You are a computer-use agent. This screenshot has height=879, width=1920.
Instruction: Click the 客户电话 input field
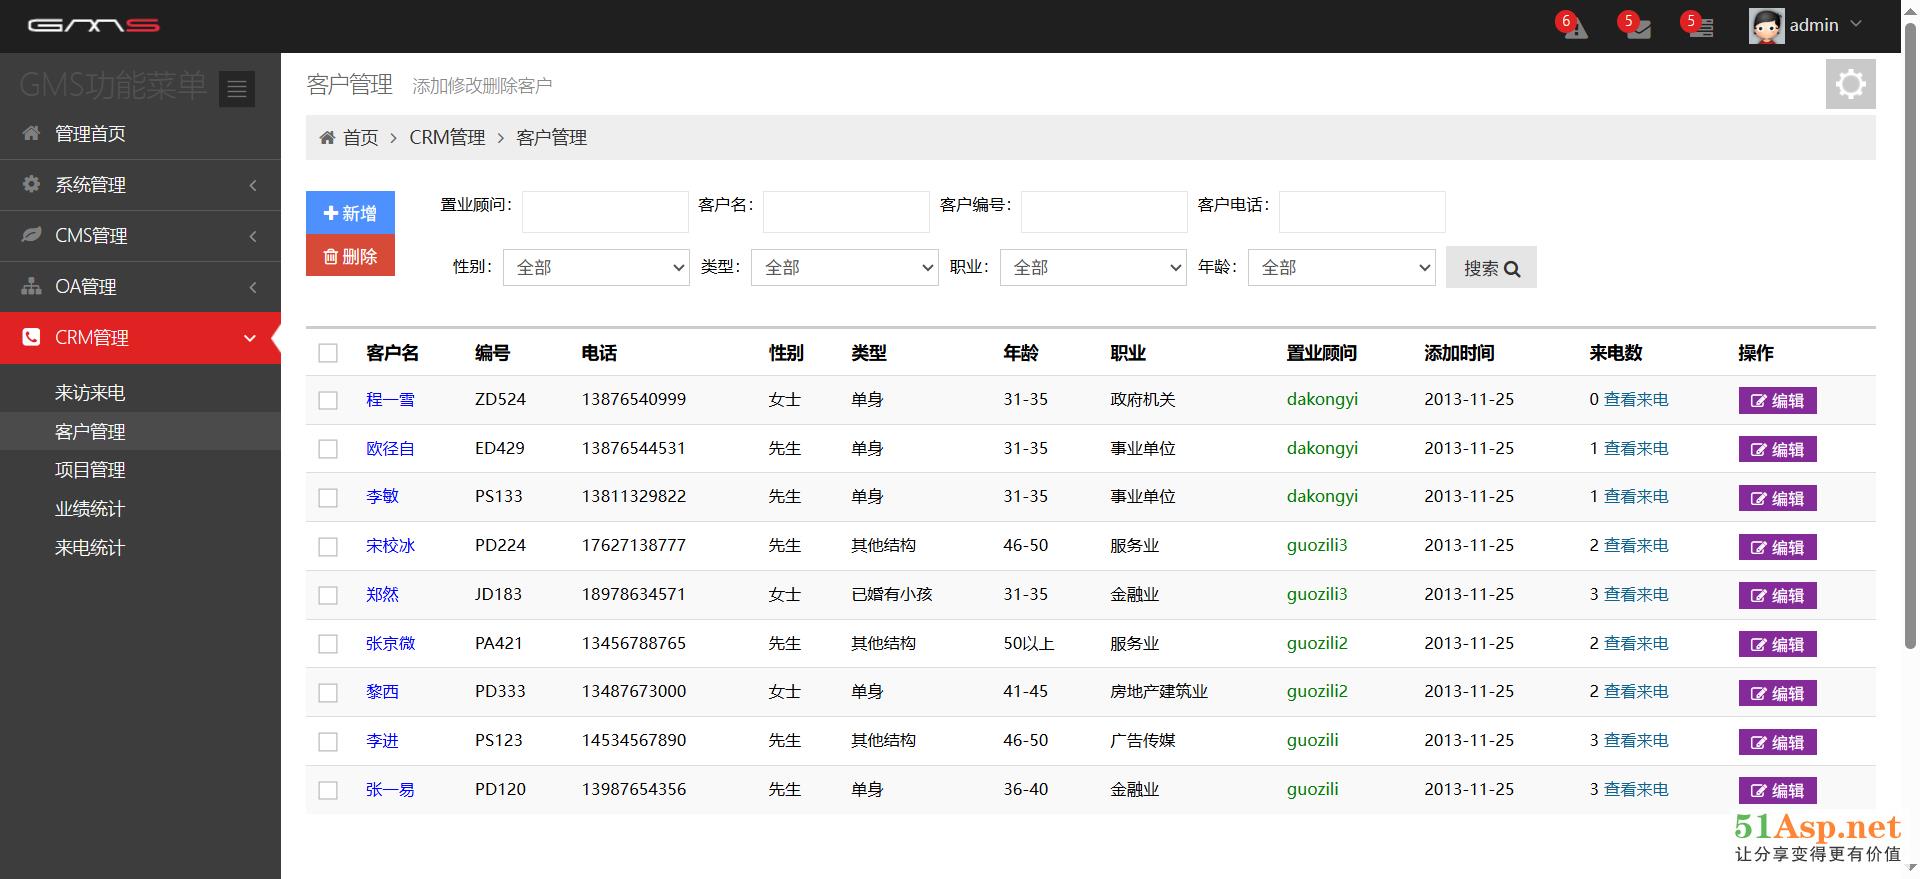tap(1361, 212)
